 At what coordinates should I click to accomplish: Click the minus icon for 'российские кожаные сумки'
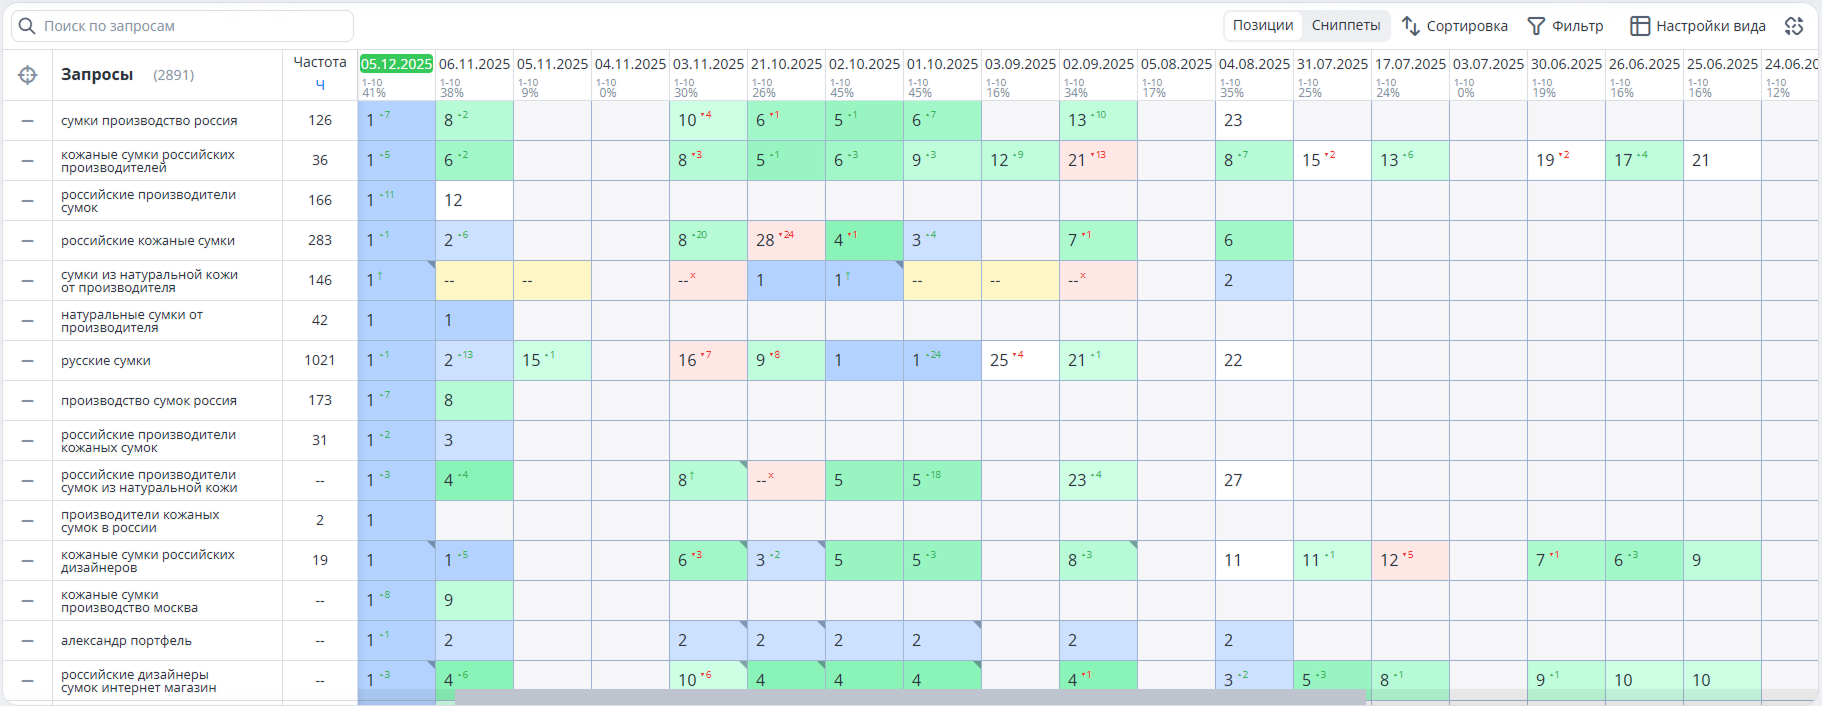(x=28, y=241)
